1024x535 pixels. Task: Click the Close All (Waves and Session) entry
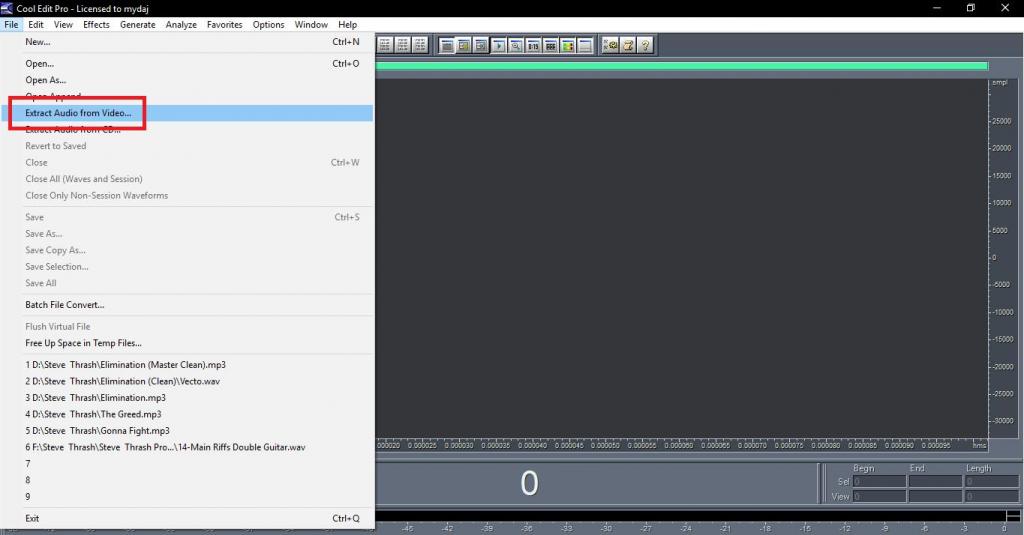coord(187,179)
